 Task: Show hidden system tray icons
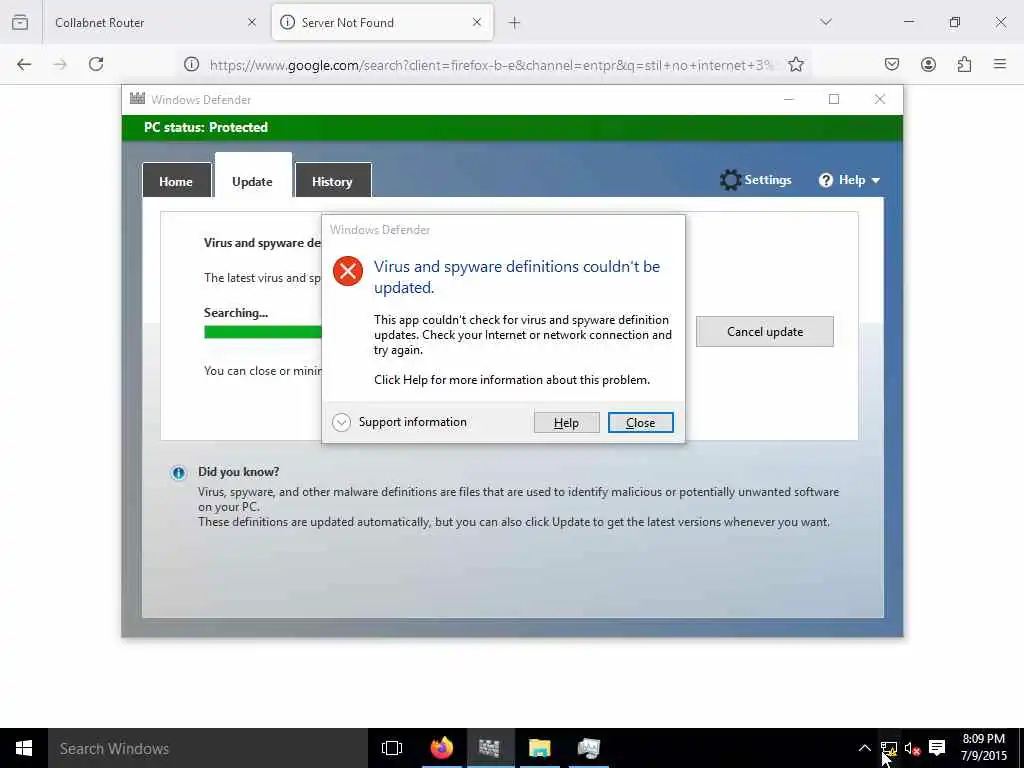[864, 748]
